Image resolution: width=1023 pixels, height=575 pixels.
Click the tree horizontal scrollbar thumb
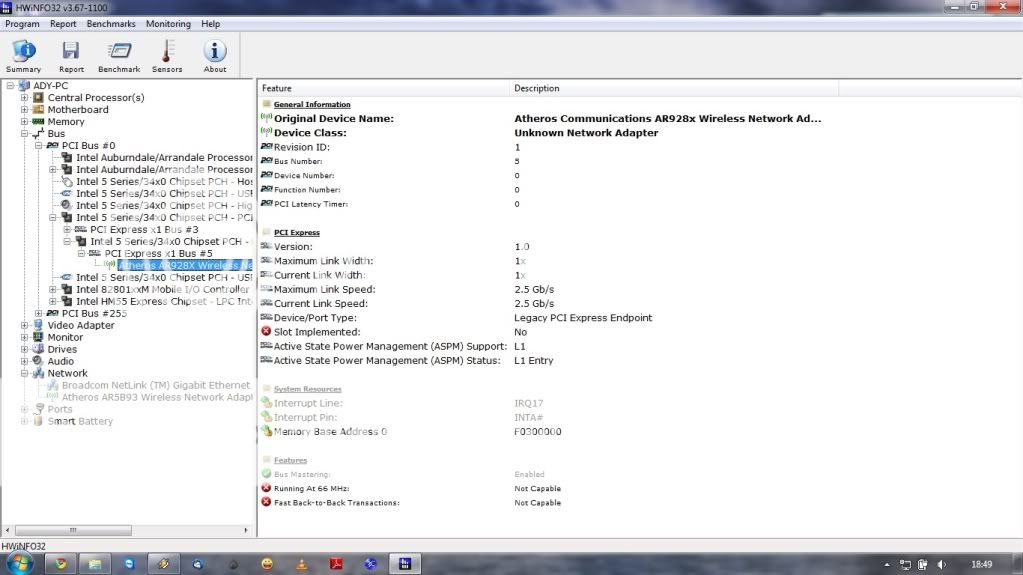click(x=73, y=530)
